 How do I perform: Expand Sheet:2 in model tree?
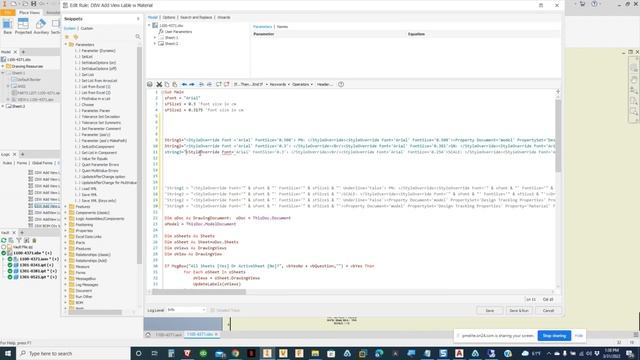point(155,43)
